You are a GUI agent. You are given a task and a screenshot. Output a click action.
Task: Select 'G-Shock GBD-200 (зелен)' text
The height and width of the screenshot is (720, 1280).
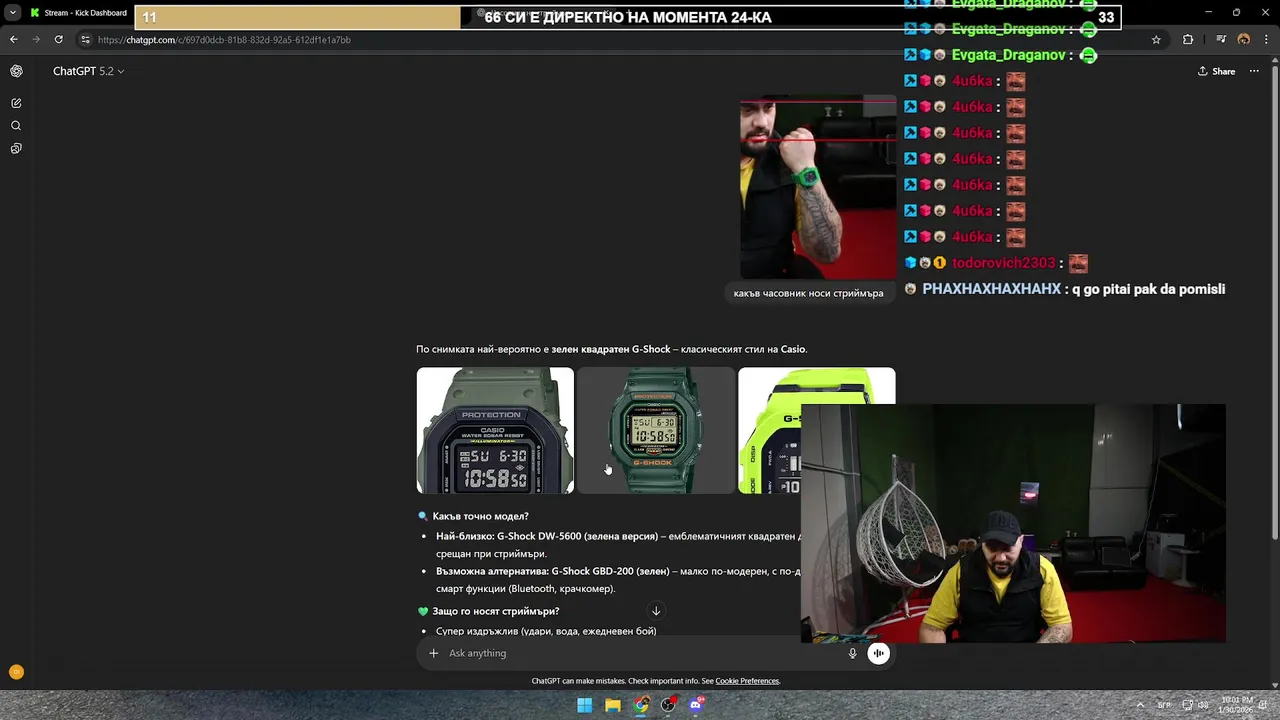(x=610, y=572)
